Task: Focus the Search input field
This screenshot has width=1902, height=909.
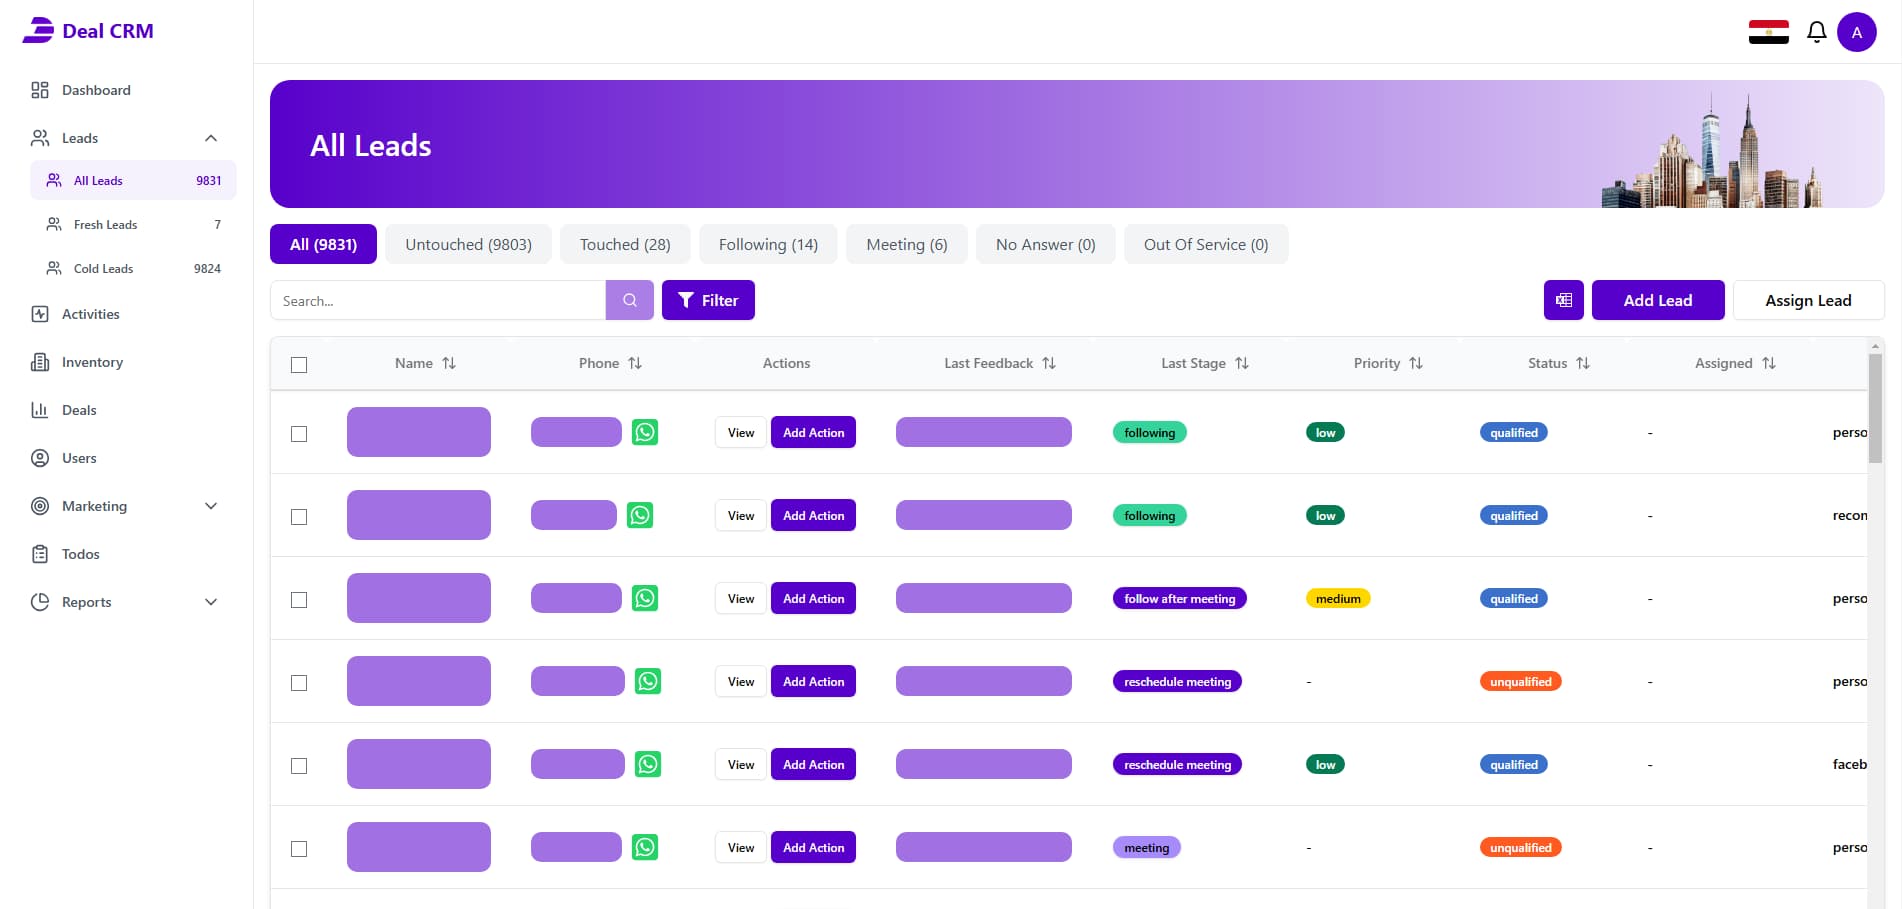Action: pyautogui.click(x=438, y=300)
